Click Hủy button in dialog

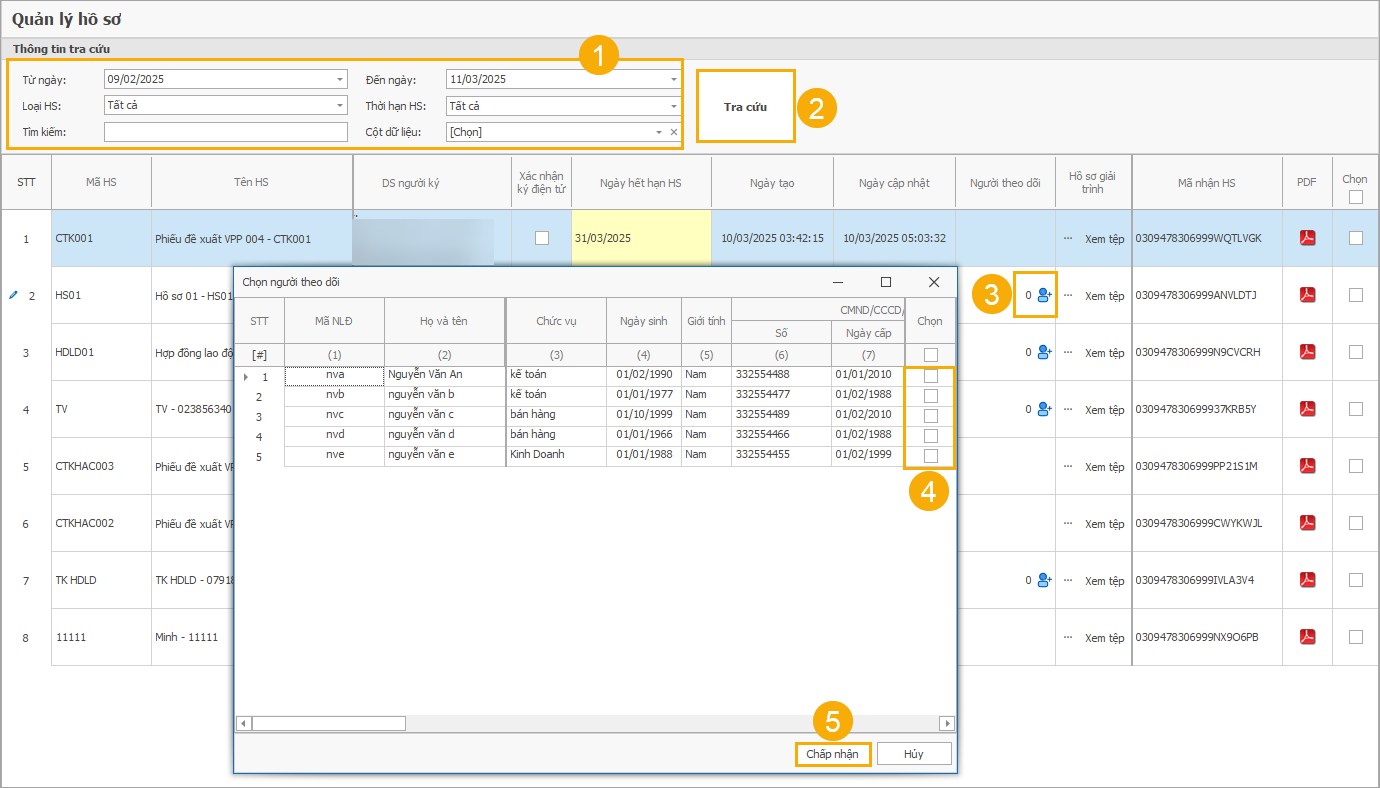[914, 754]
